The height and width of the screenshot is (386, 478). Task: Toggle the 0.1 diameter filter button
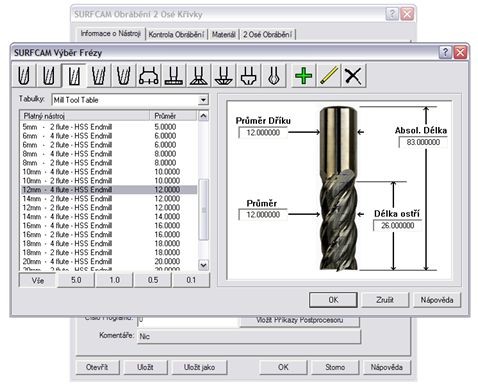191,280
